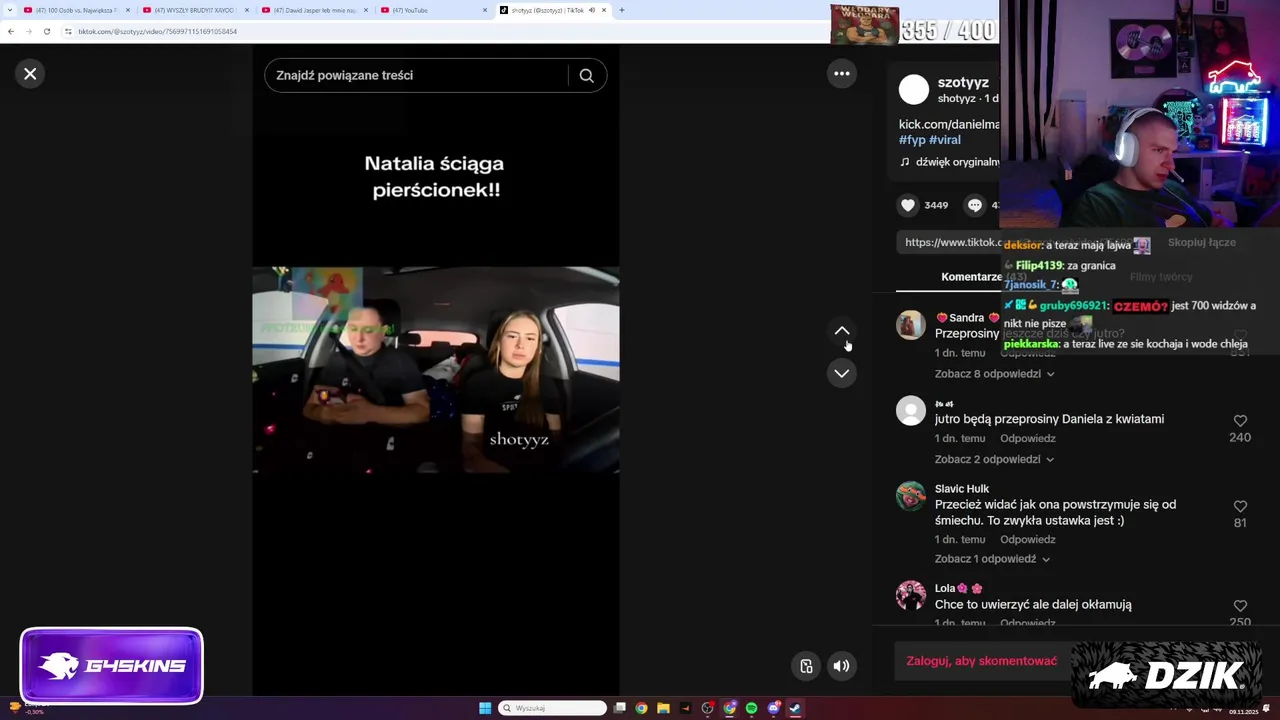The image size is (1280, 720).
Task: Click the TikTok video to pause playback
Action: point(435,369)
